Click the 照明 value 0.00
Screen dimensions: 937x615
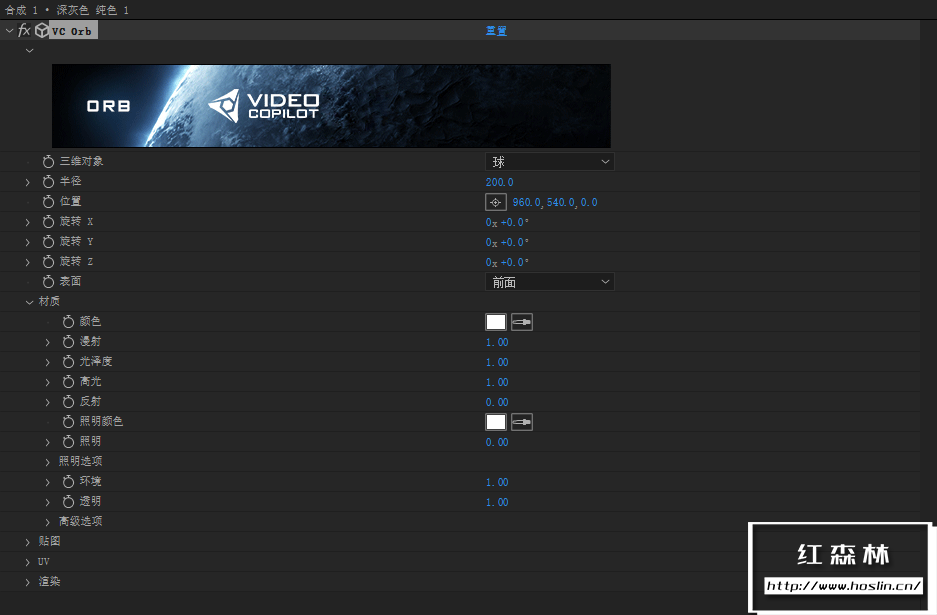(497, 442)
